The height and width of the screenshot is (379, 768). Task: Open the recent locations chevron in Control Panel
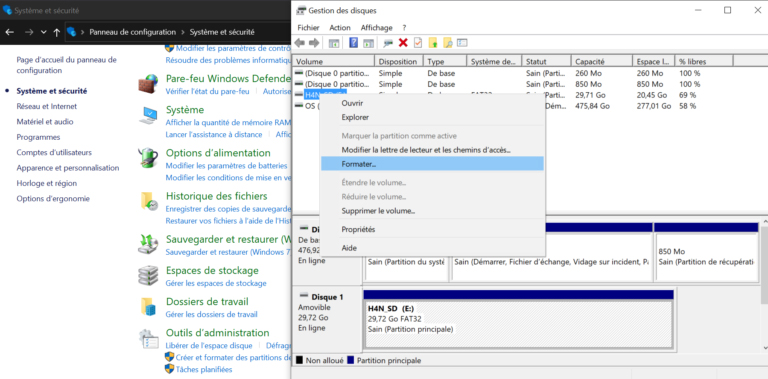coord(44,32)
